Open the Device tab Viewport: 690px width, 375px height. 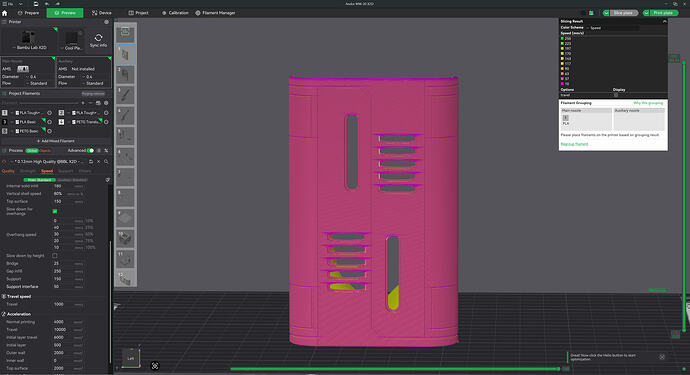pyautogui.click(x=102, y=13)
